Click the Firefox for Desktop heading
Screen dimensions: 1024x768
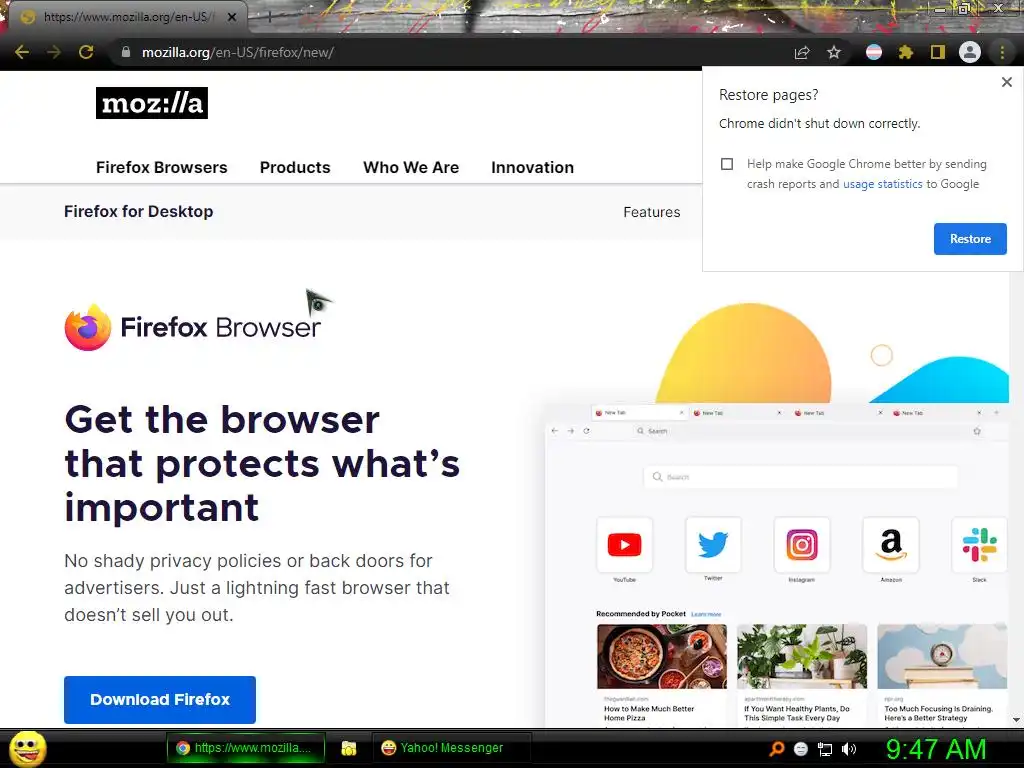[138, 212]
